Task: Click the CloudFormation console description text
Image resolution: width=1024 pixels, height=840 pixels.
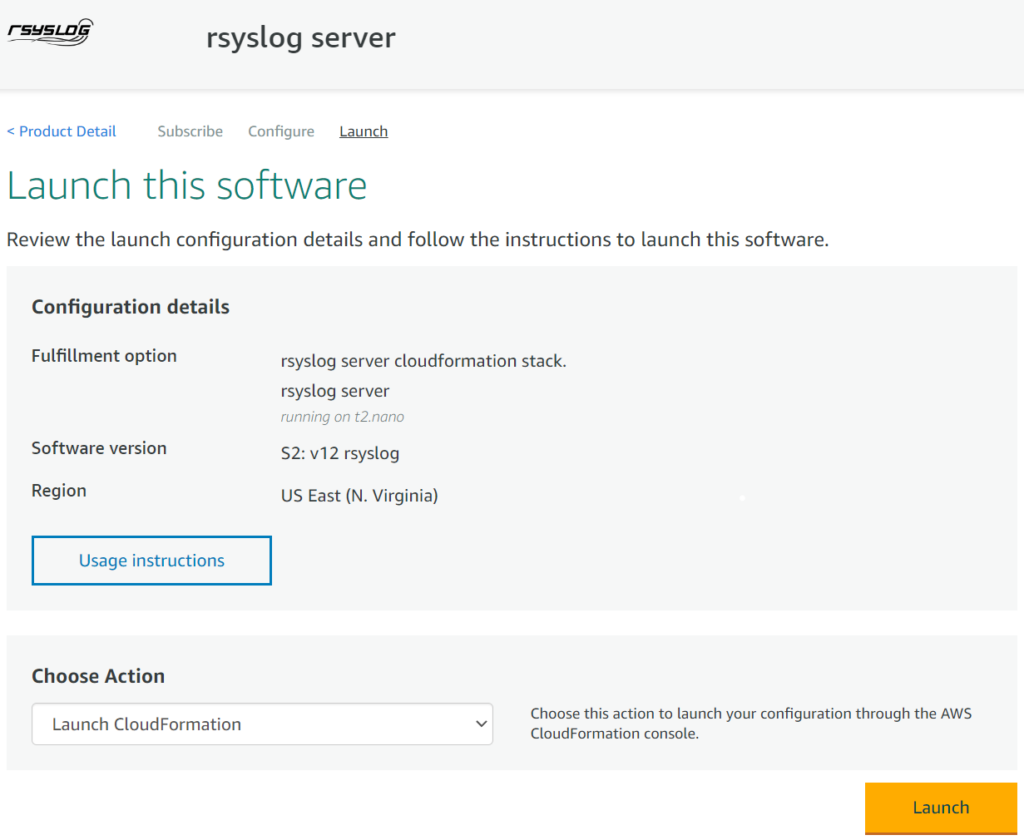Action: pyautogui.click(x=751, y=723)
